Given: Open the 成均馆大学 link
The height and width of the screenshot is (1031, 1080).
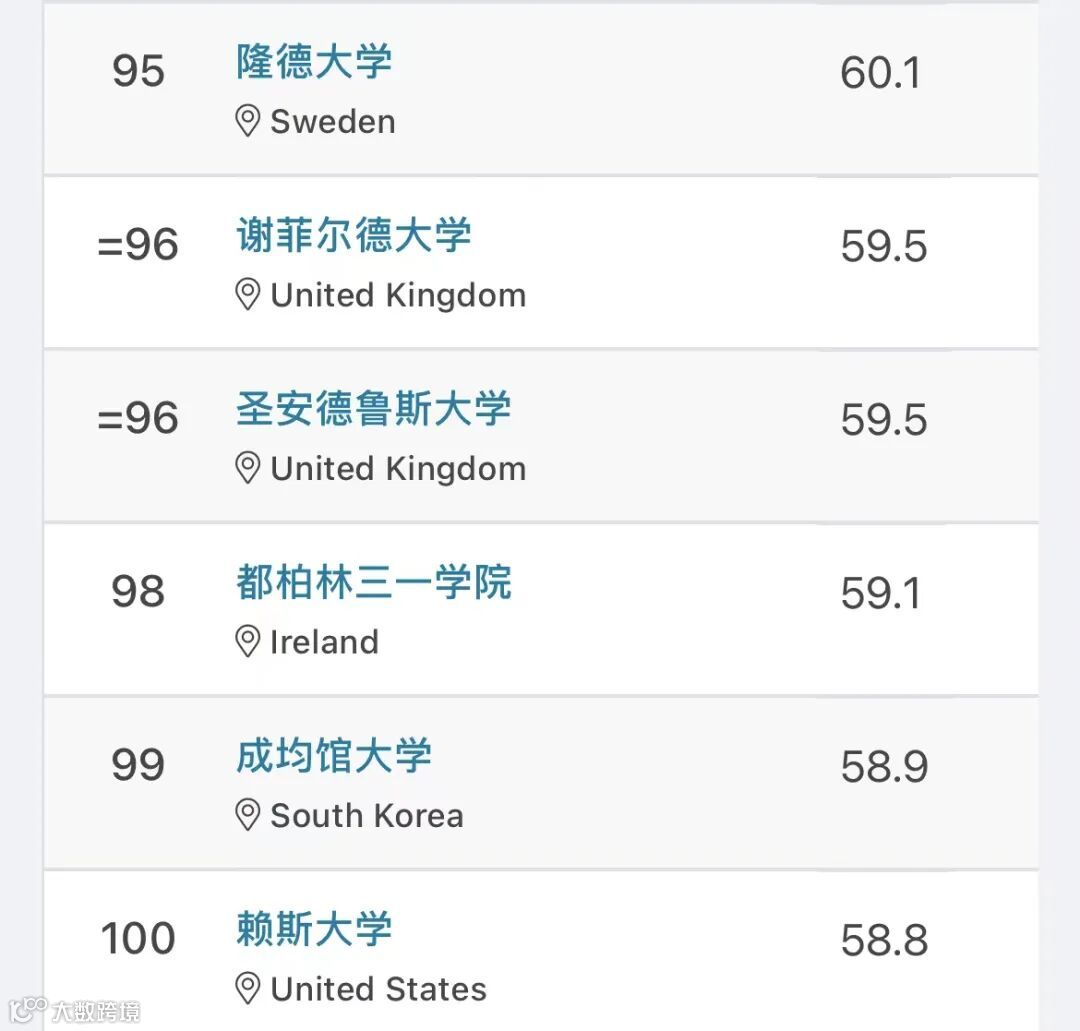Looking at the screenshot, I should 333,756.
